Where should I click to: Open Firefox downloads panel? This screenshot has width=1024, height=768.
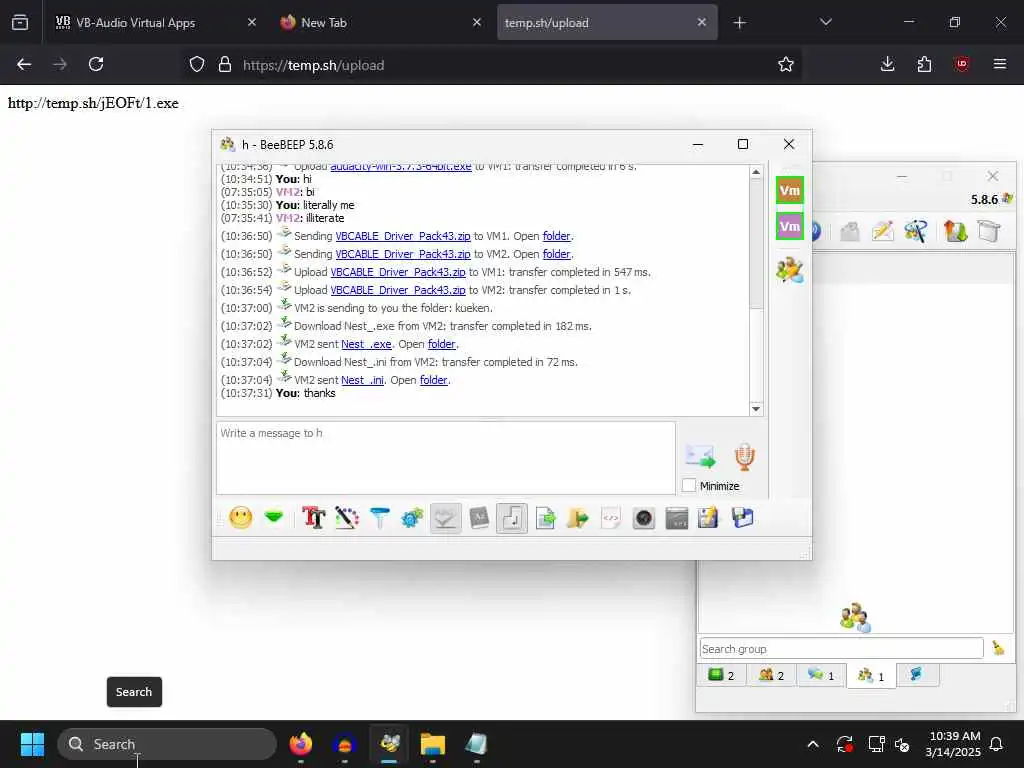(x=887, y=64)
